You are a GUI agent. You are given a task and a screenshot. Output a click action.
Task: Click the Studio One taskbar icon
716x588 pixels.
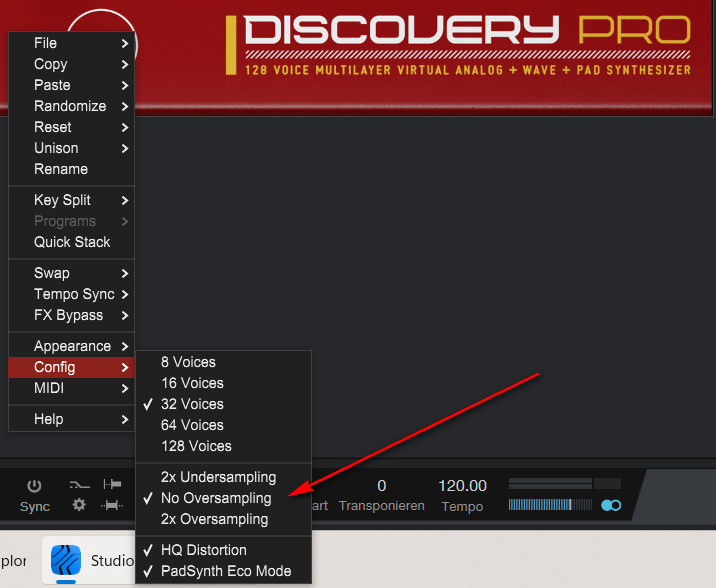click(66, 560)
